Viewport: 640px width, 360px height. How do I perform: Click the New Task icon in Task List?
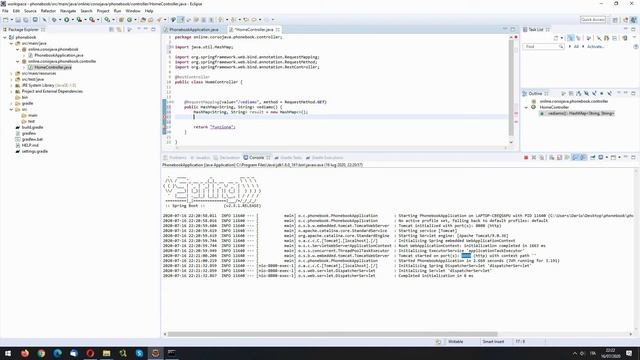point(556,38)
